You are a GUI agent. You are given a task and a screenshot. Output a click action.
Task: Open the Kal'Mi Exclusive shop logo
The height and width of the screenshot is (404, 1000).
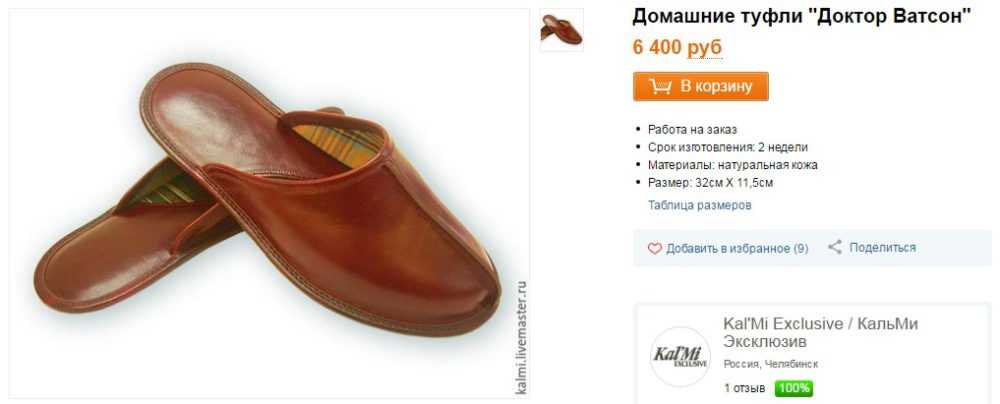(x=680, y=355)
